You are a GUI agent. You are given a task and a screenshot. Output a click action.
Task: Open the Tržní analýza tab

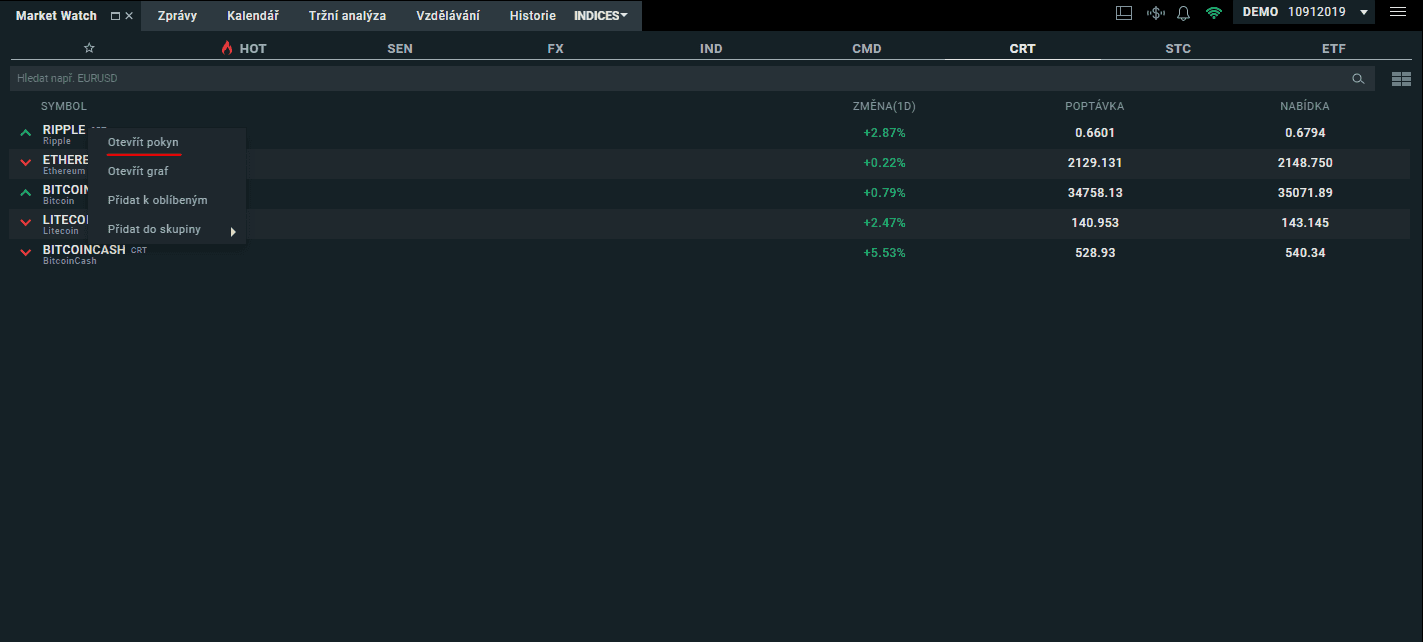347,16
